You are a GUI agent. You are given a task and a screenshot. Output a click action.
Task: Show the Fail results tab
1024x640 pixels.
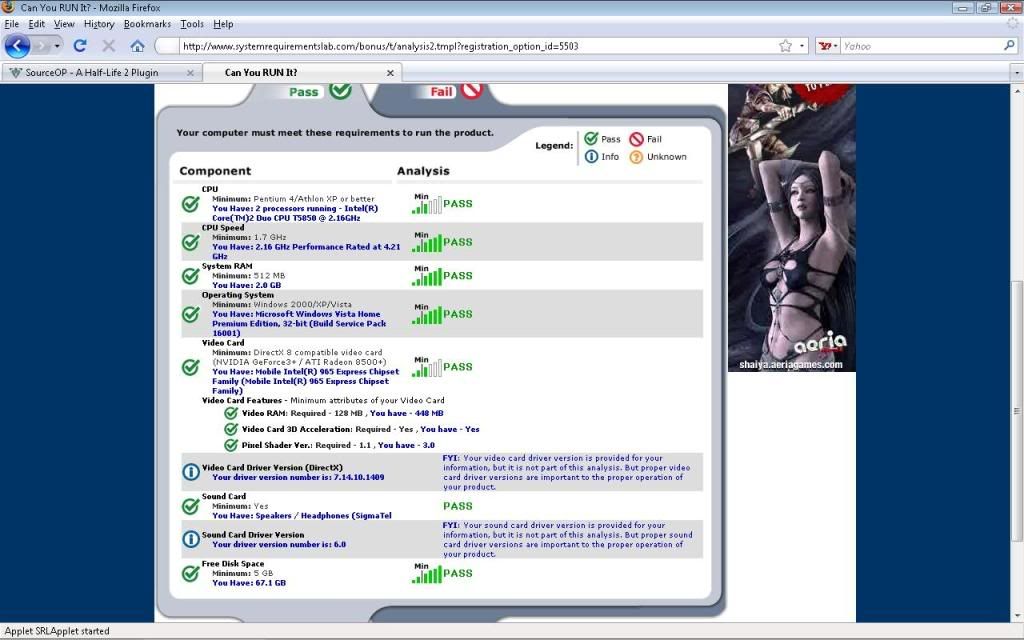click(456, 91)
